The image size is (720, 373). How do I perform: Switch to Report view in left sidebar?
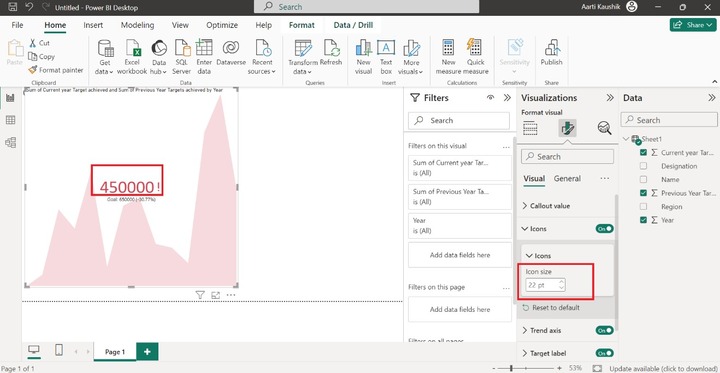tap(10, 97)
